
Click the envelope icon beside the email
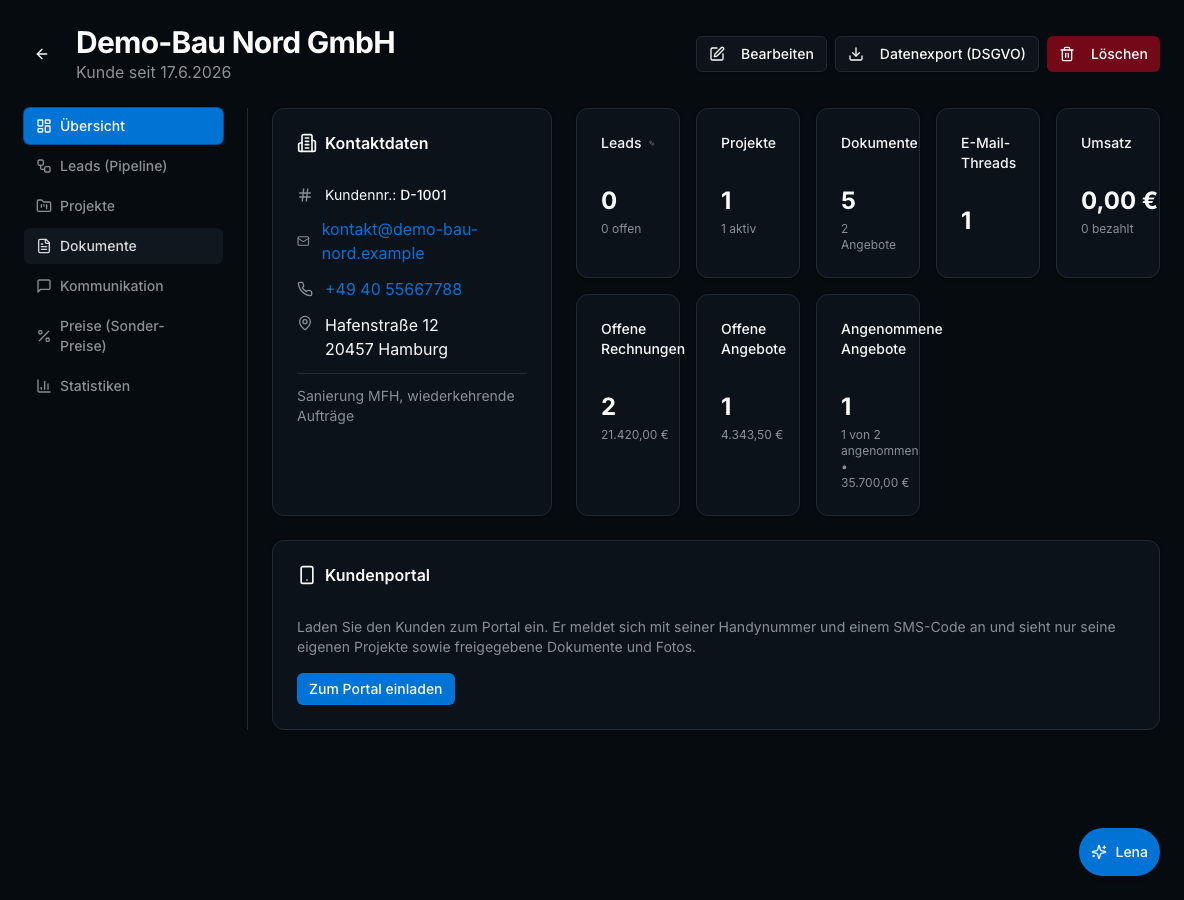point(304,242)
